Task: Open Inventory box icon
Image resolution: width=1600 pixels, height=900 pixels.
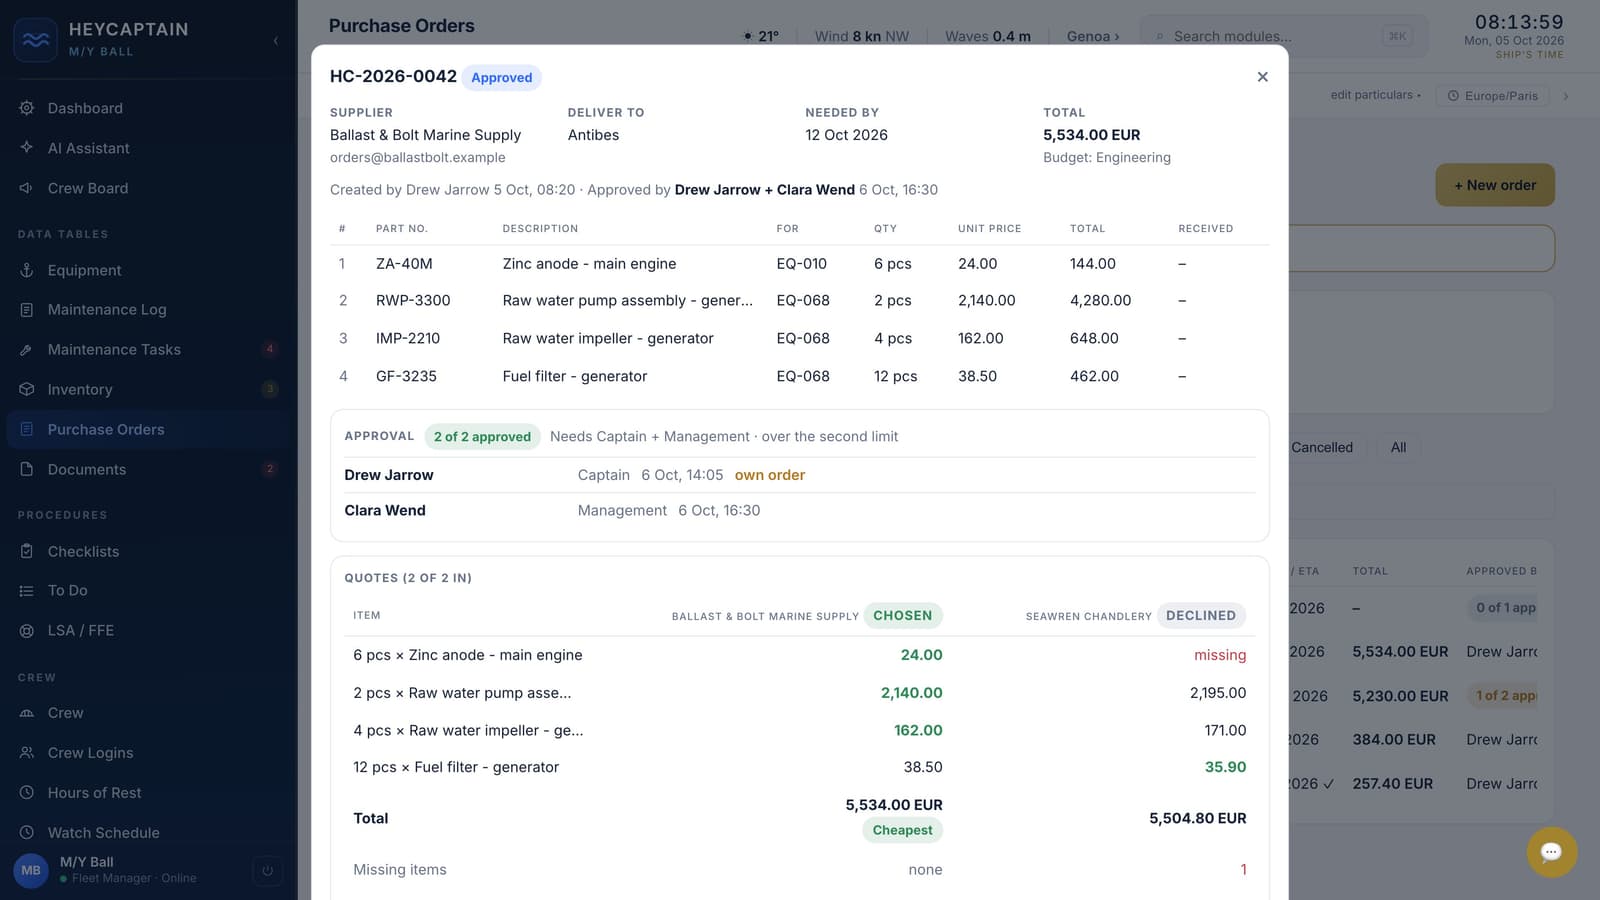Action: click(27, 389)
